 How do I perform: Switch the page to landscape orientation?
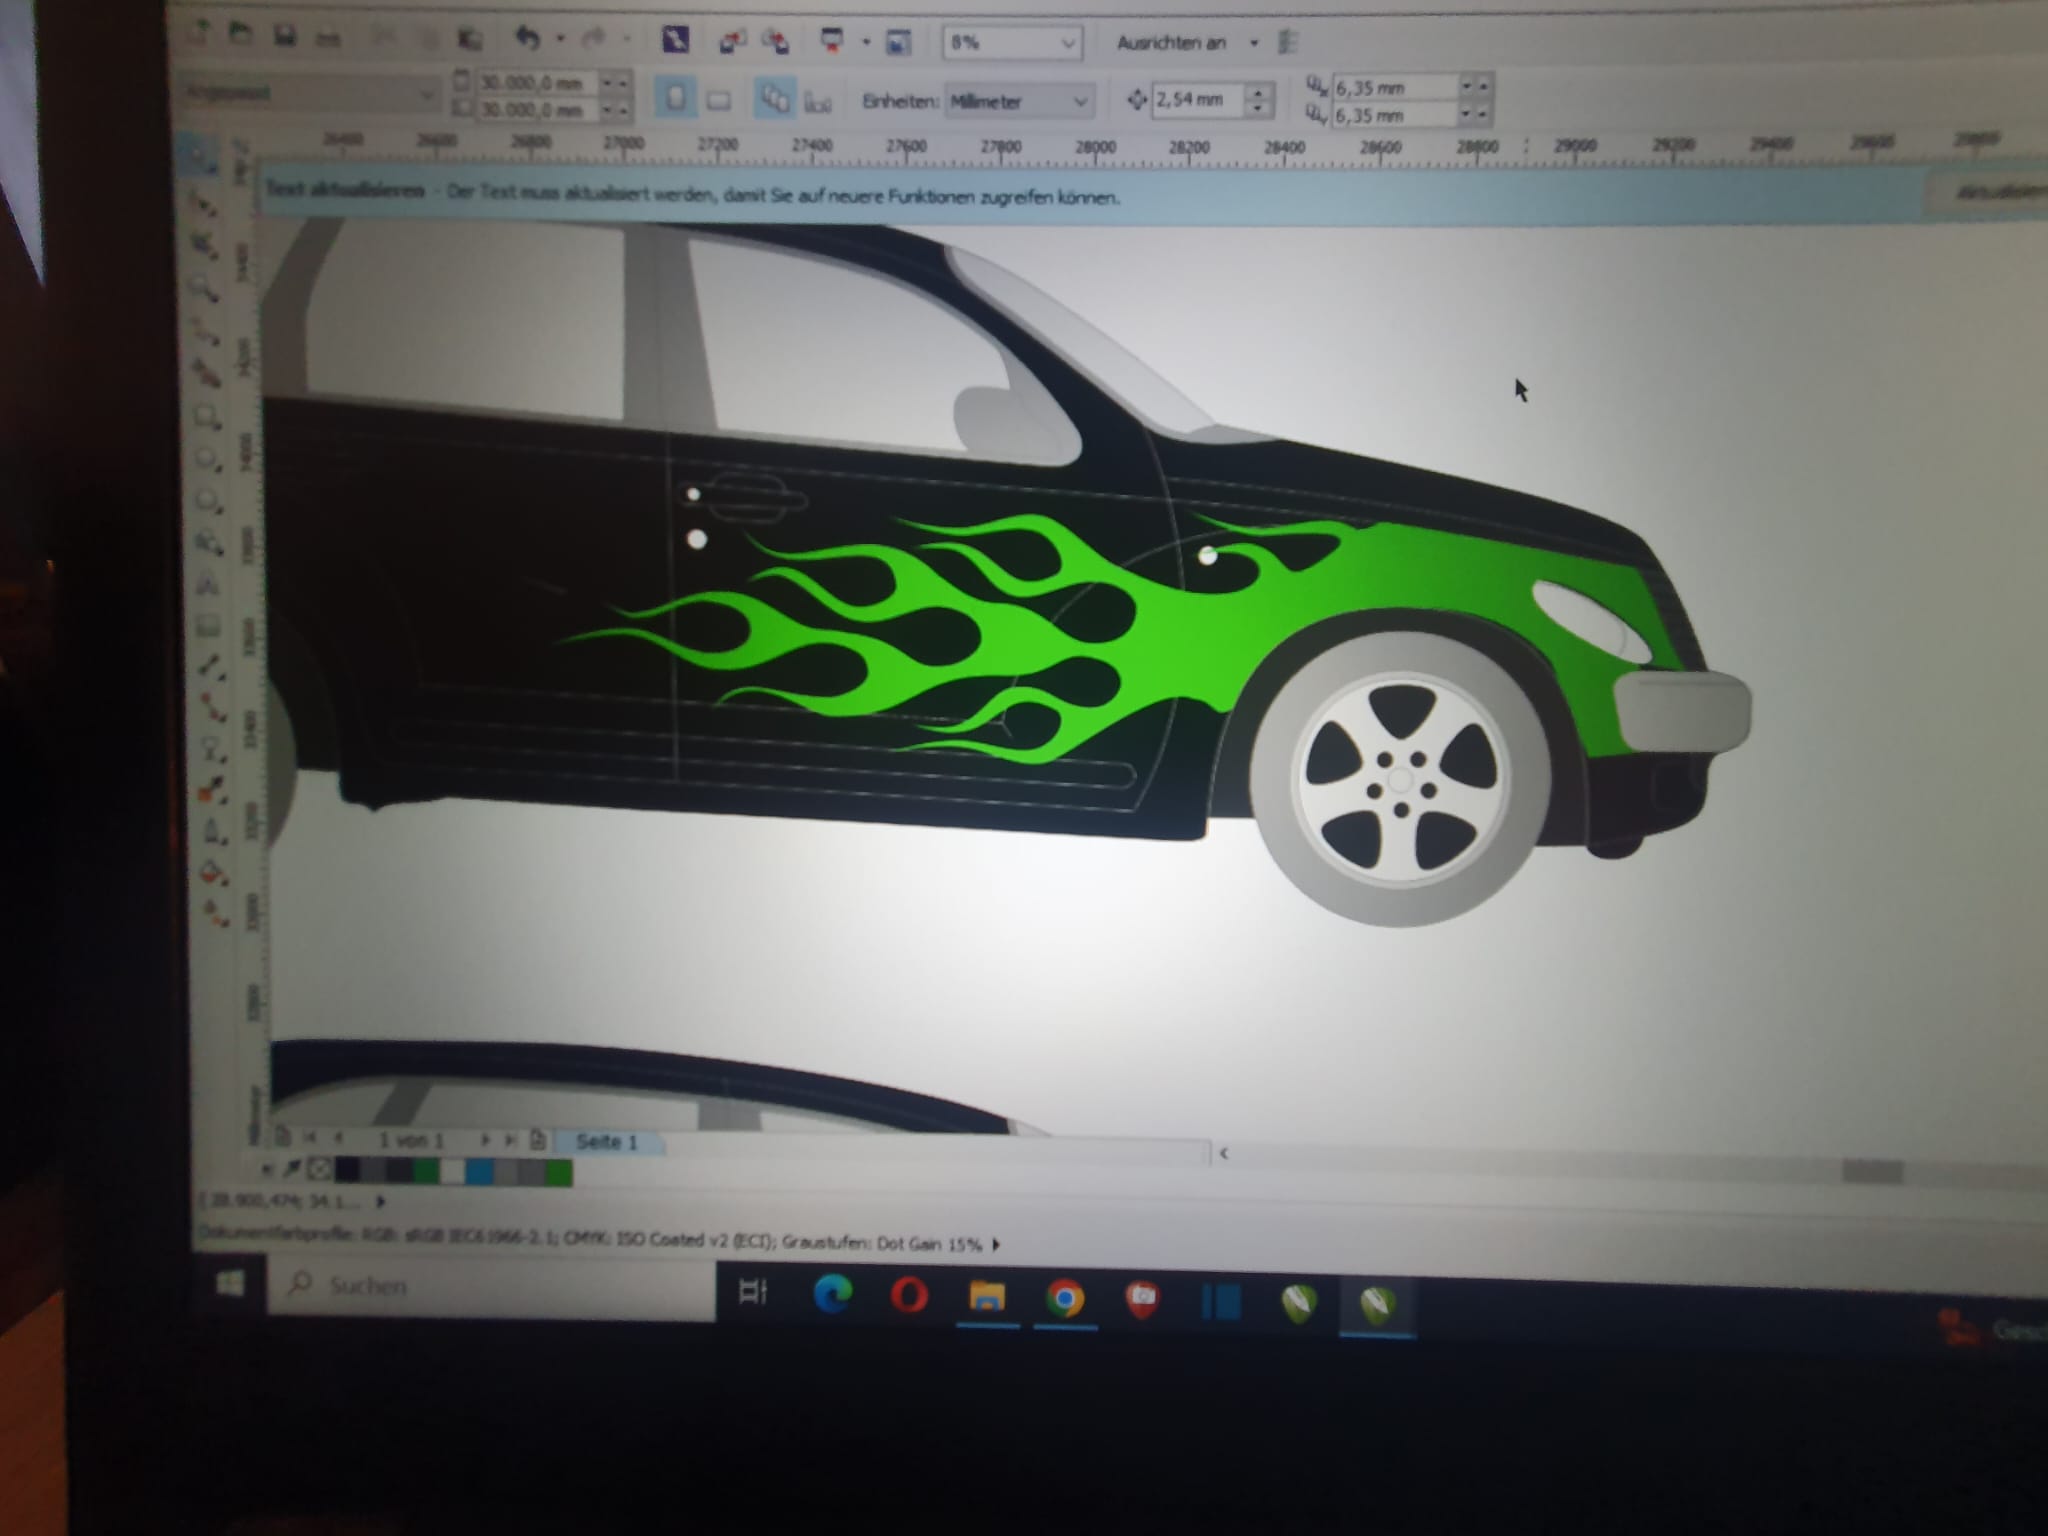point(718,101)
